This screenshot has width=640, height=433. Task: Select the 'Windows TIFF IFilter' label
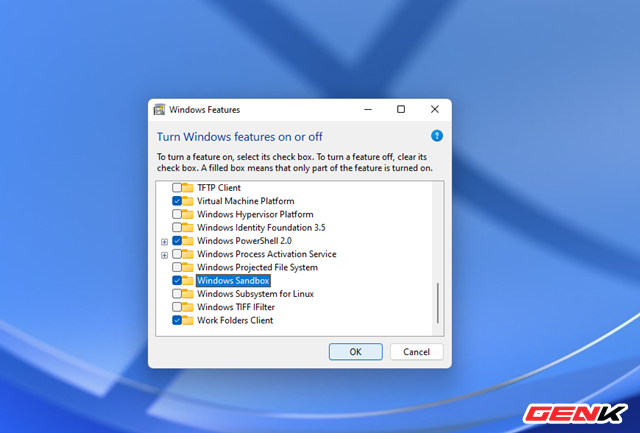coord(236,307)
